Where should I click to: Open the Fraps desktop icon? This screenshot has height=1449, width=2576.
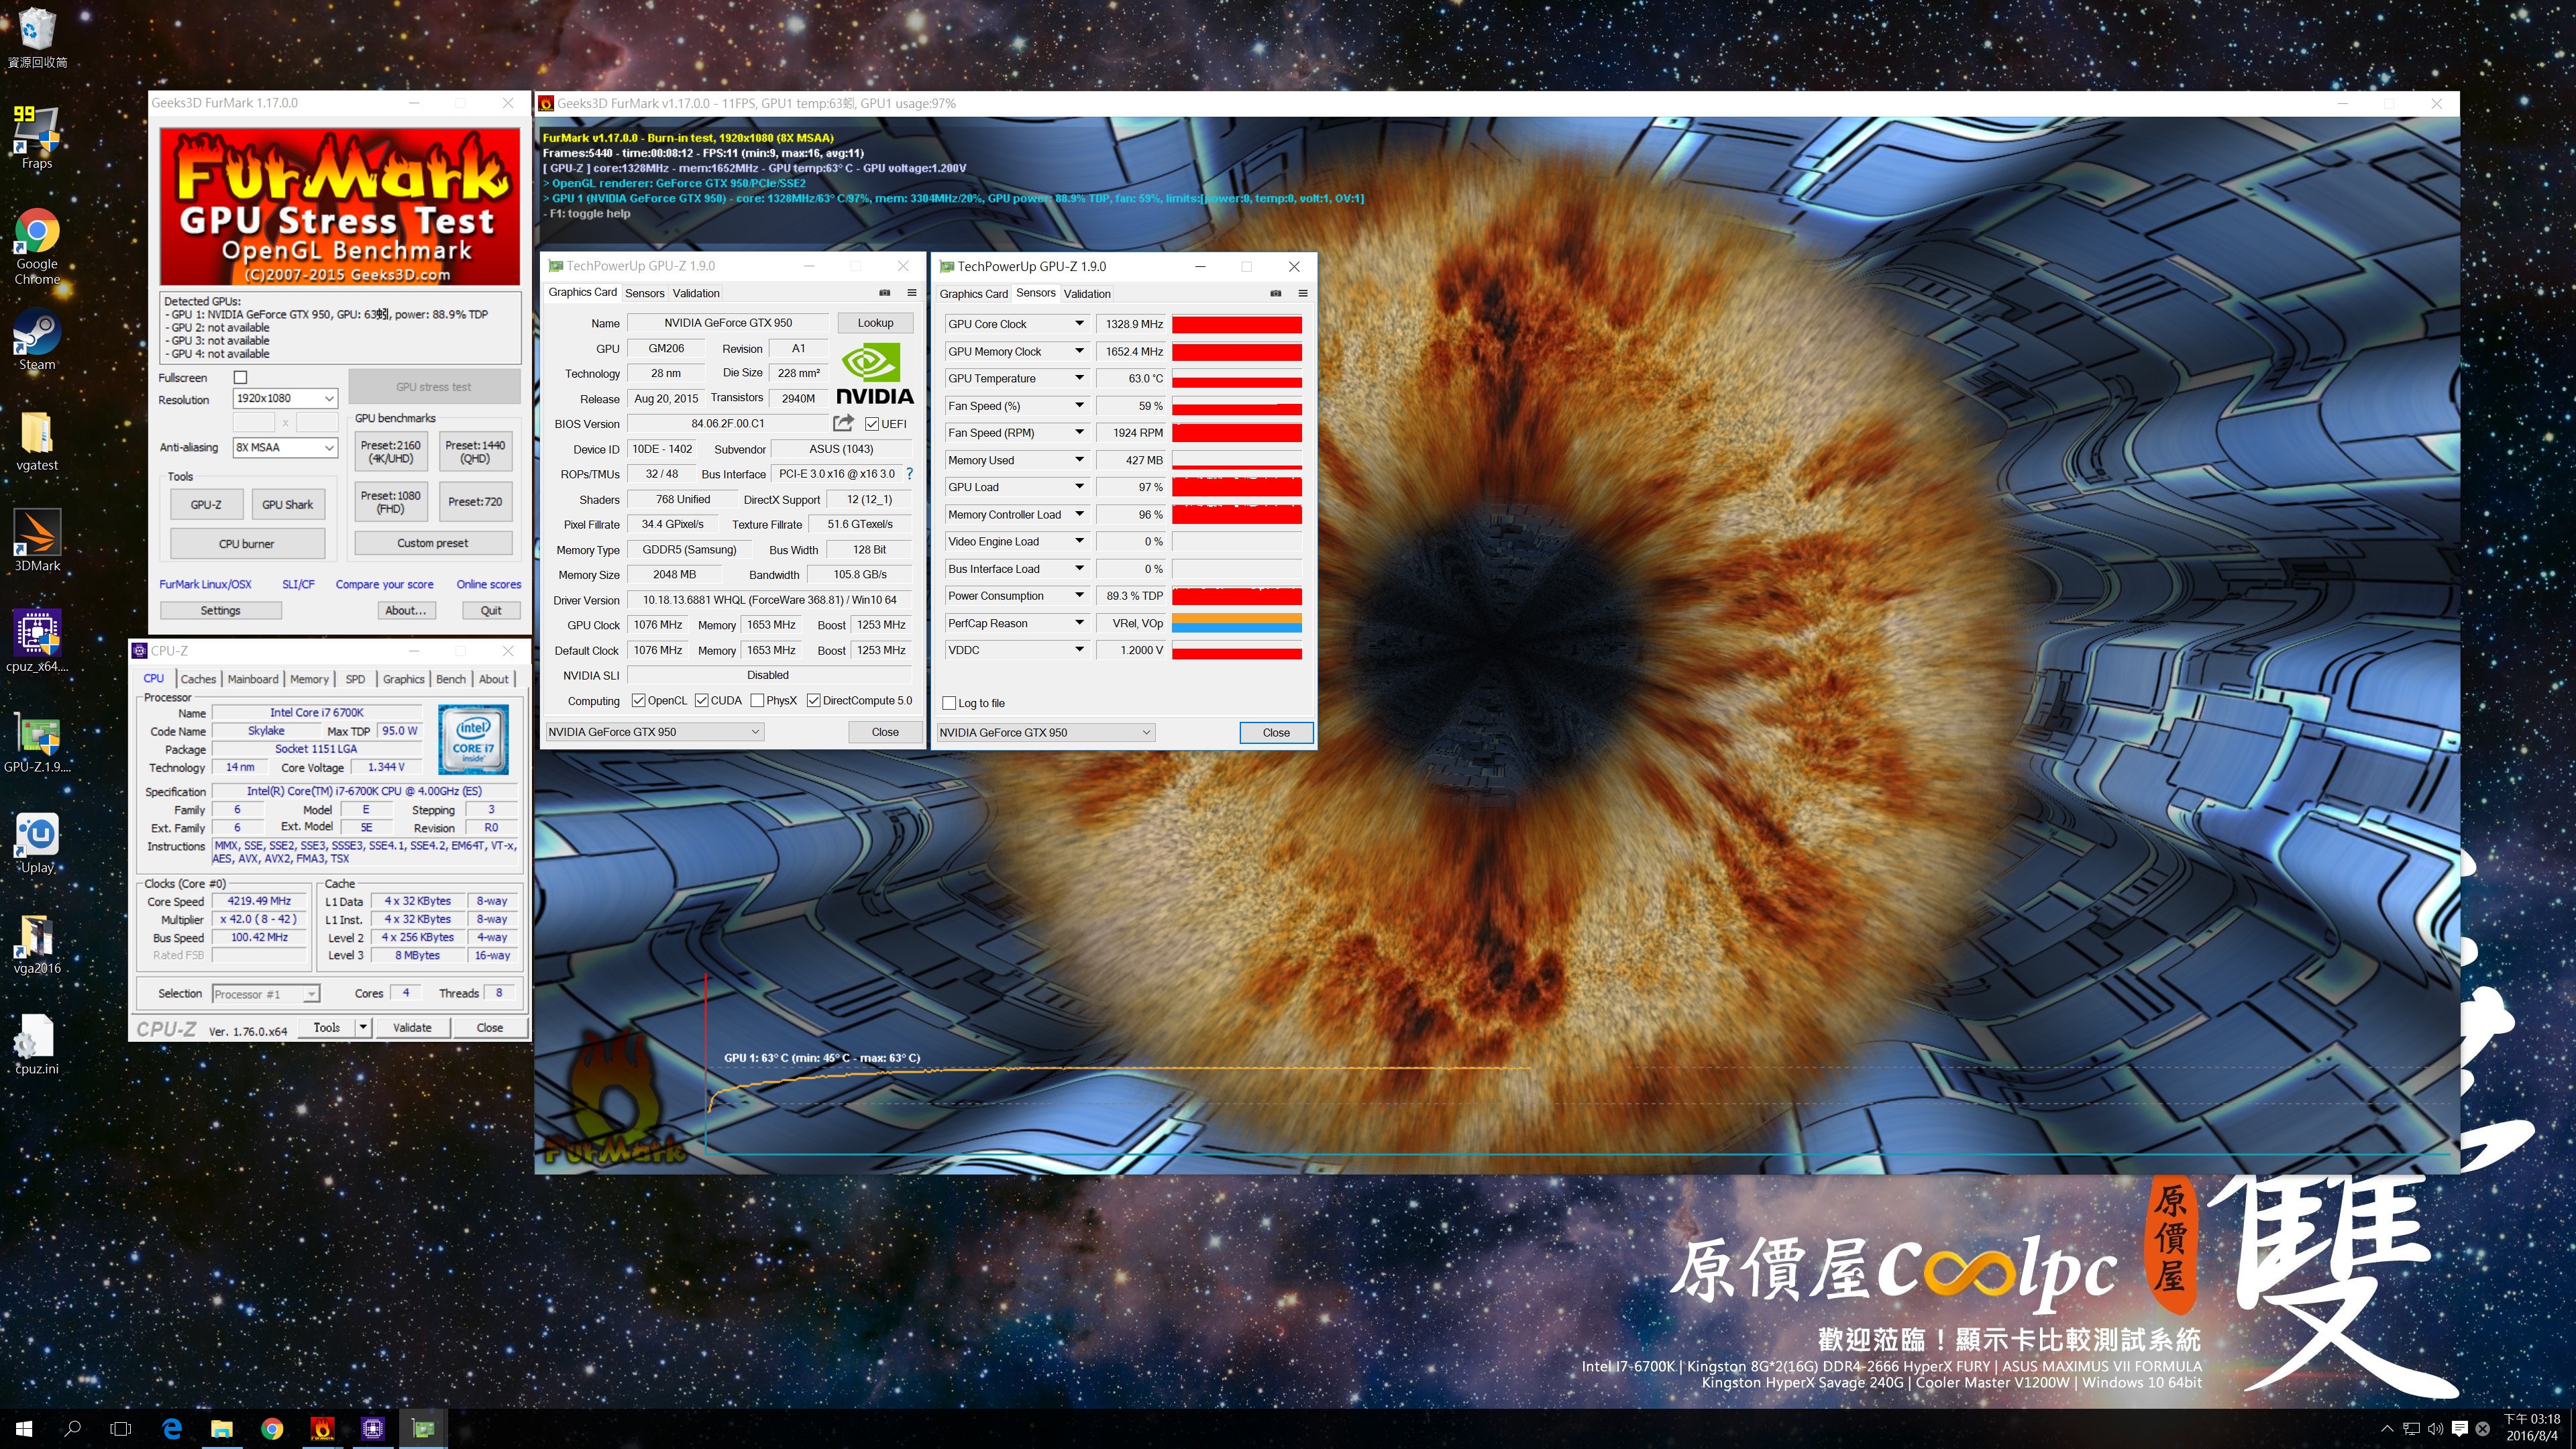coord(37,137)
